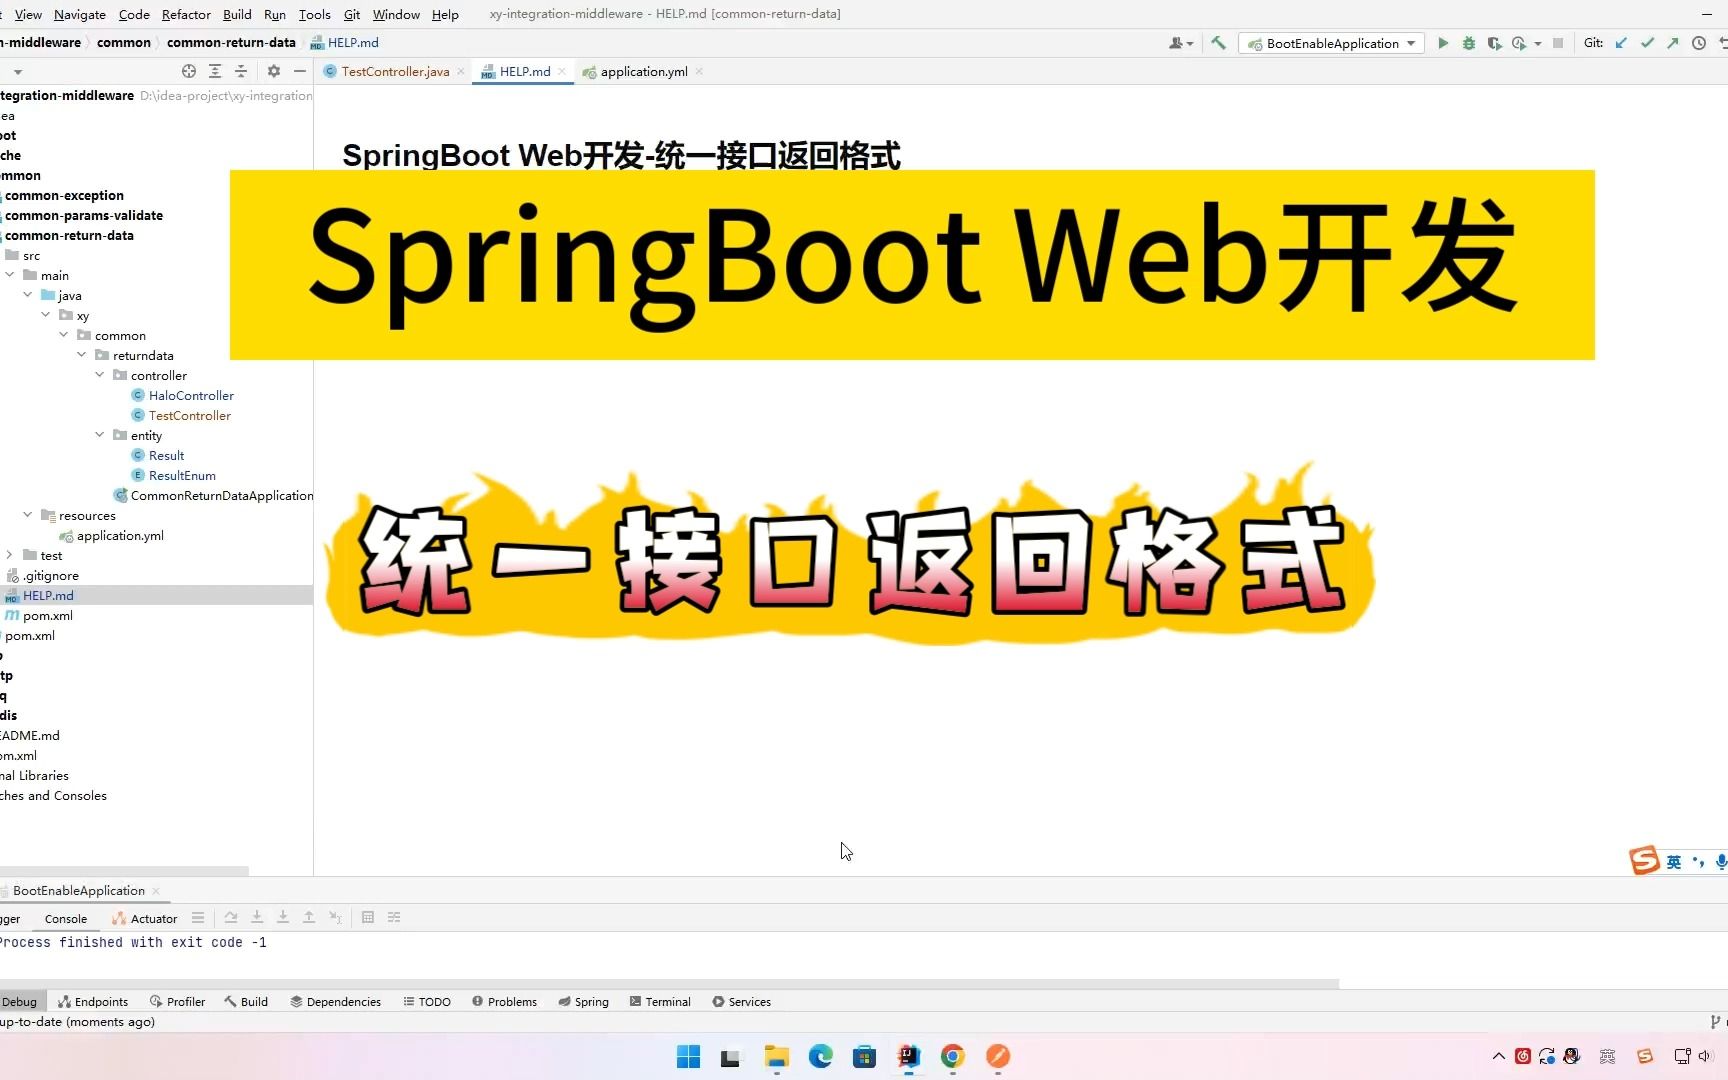Click the Step Over icon in debug toolbar
The width and height of the screenshot is (1728, 1080).
click(x=231, y=917)
